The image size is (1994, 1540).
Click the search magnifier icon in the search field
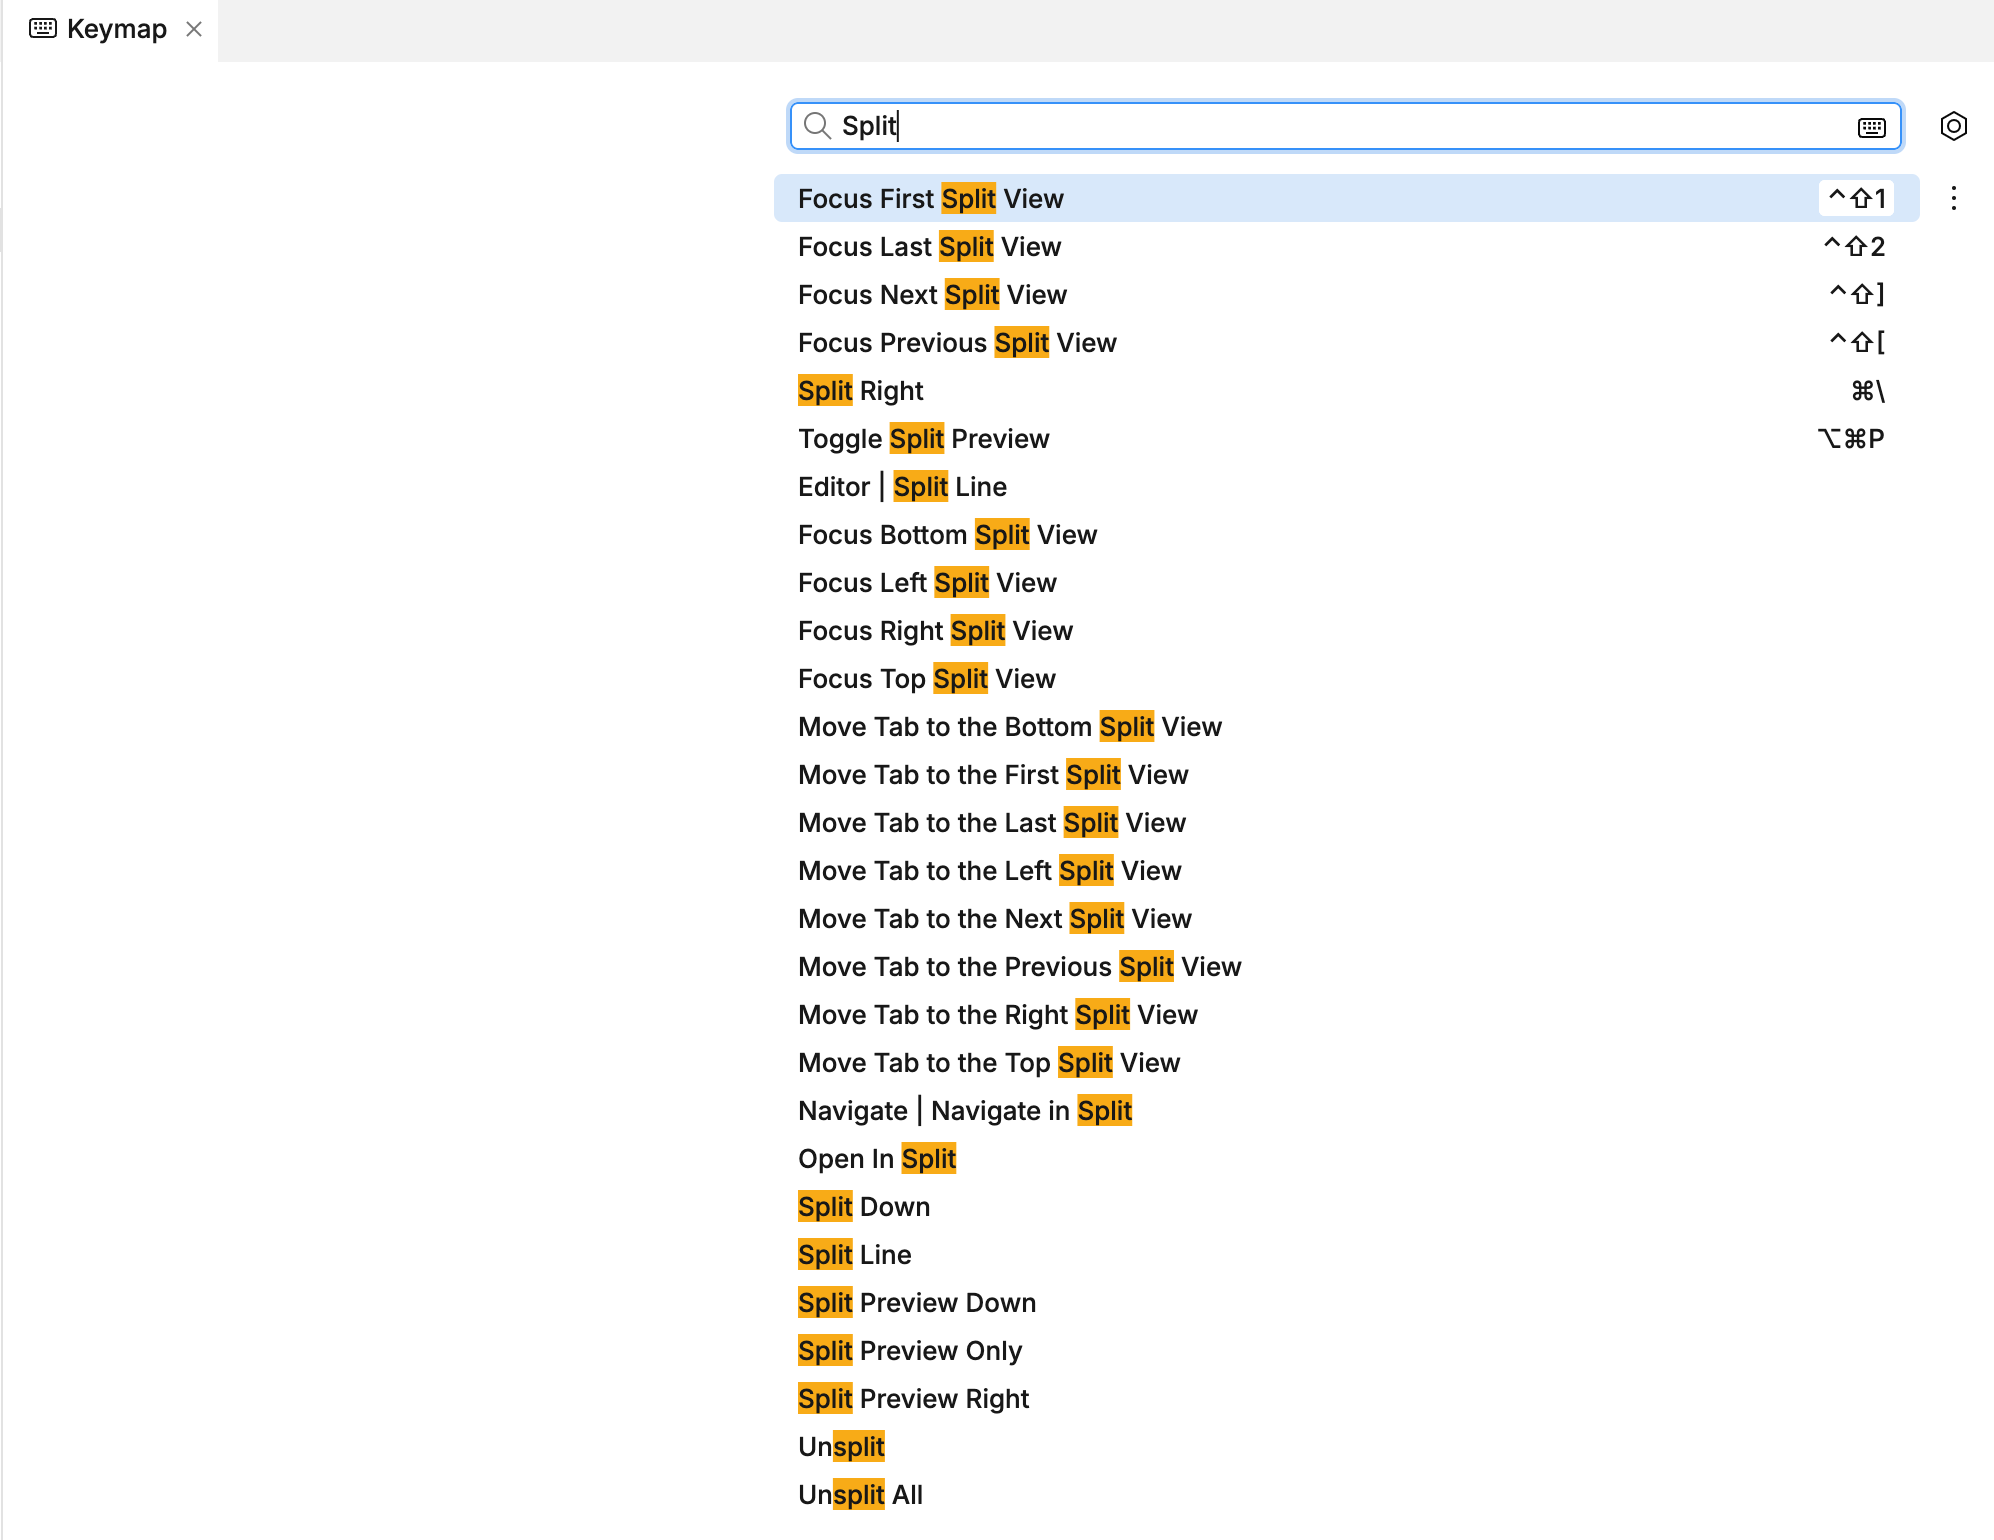pyautogui.click(x=818, y=126)
